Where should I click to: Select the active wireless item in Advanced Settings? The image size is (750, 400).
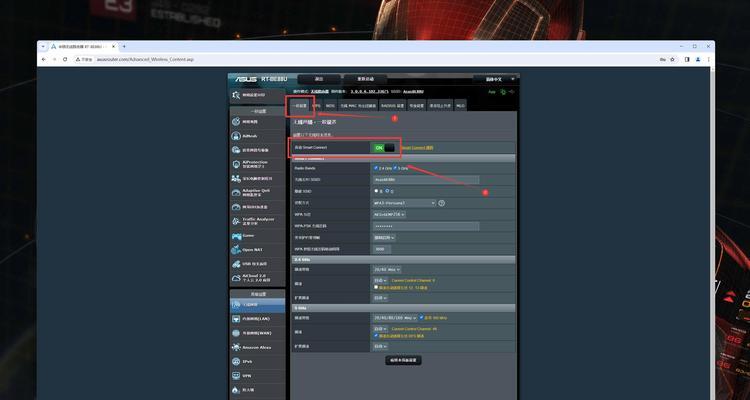[257, 304]
